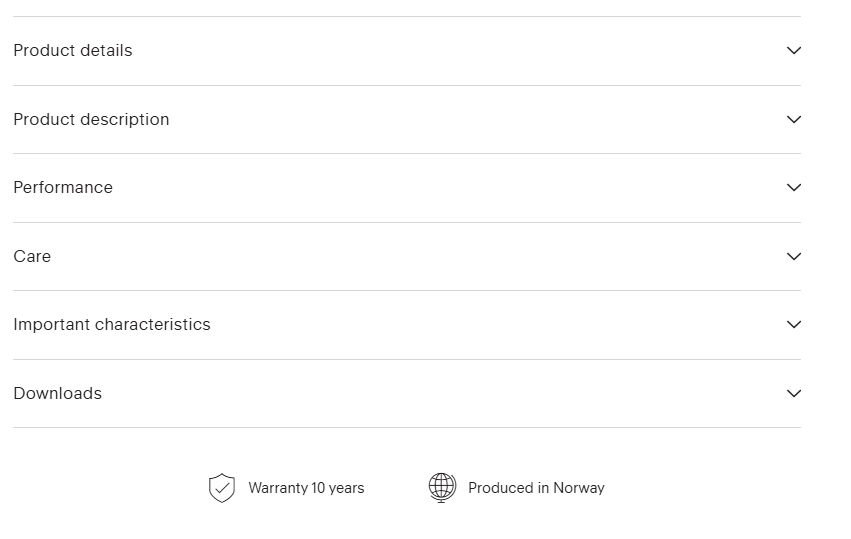Show Important characteristics by clicking its title

click(x=112, y=325)
